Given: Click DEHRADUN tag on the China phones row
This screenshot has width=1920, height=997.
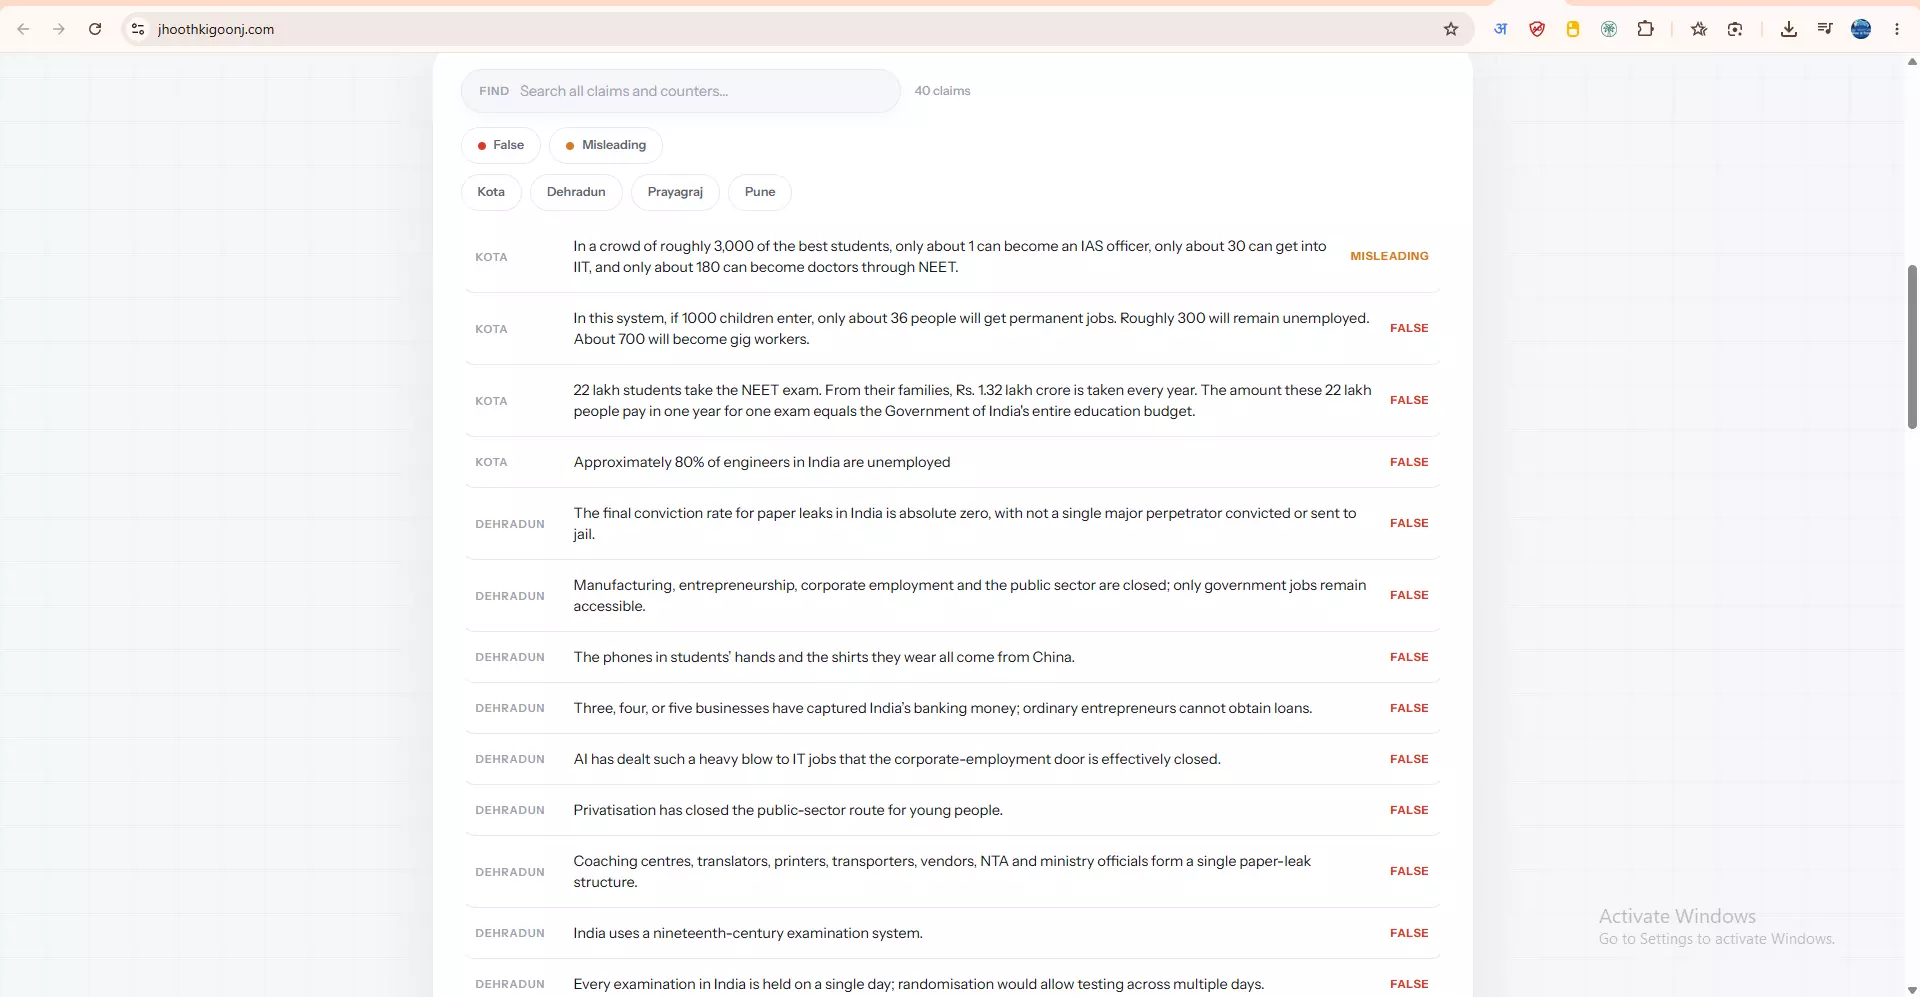Looking at the screenshot, I should click(510, 657).
